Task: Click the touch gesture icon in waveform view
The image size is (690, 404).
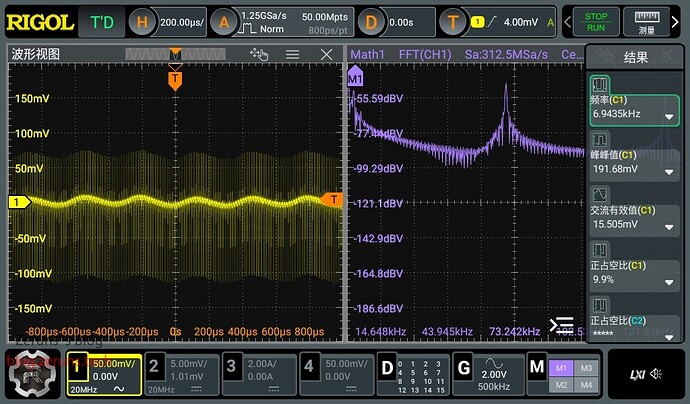Action: [x=260, y=55]
